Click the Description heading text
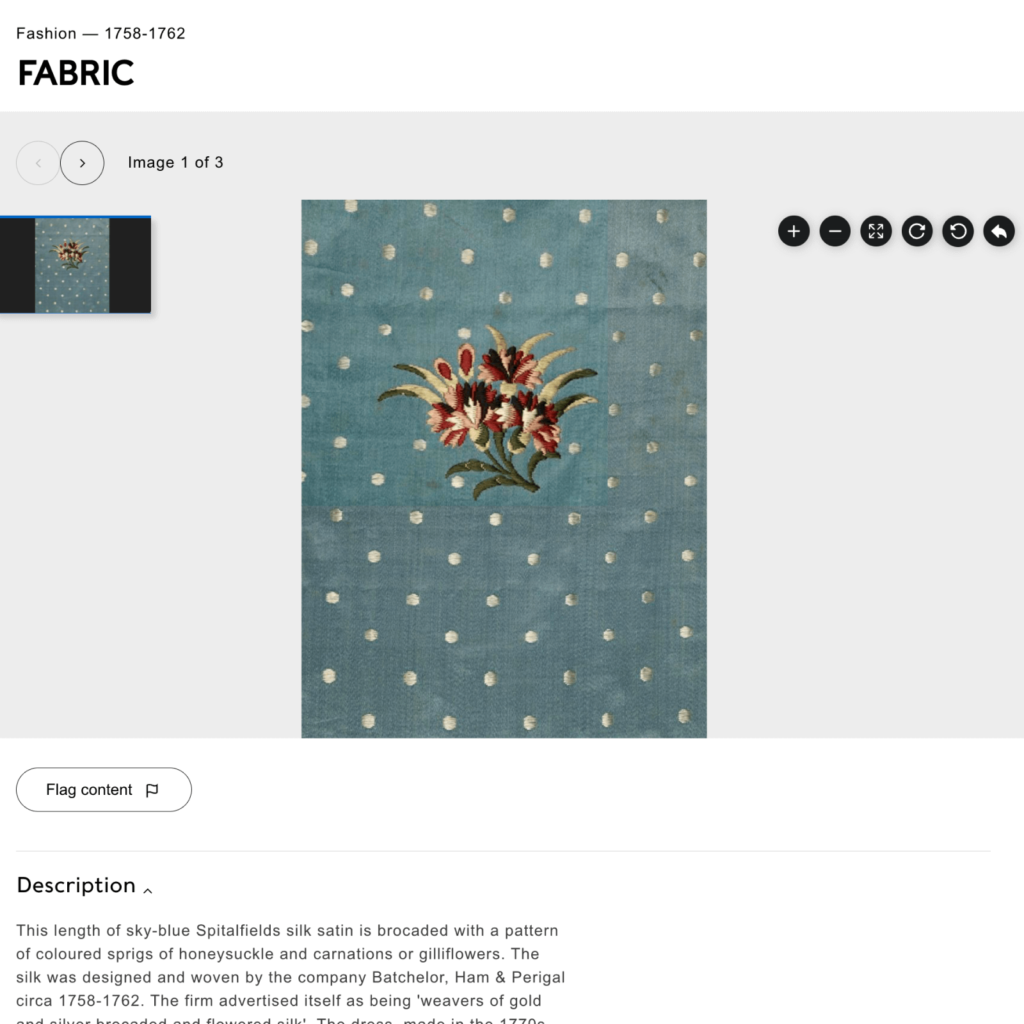 click(x=76, y=885)
